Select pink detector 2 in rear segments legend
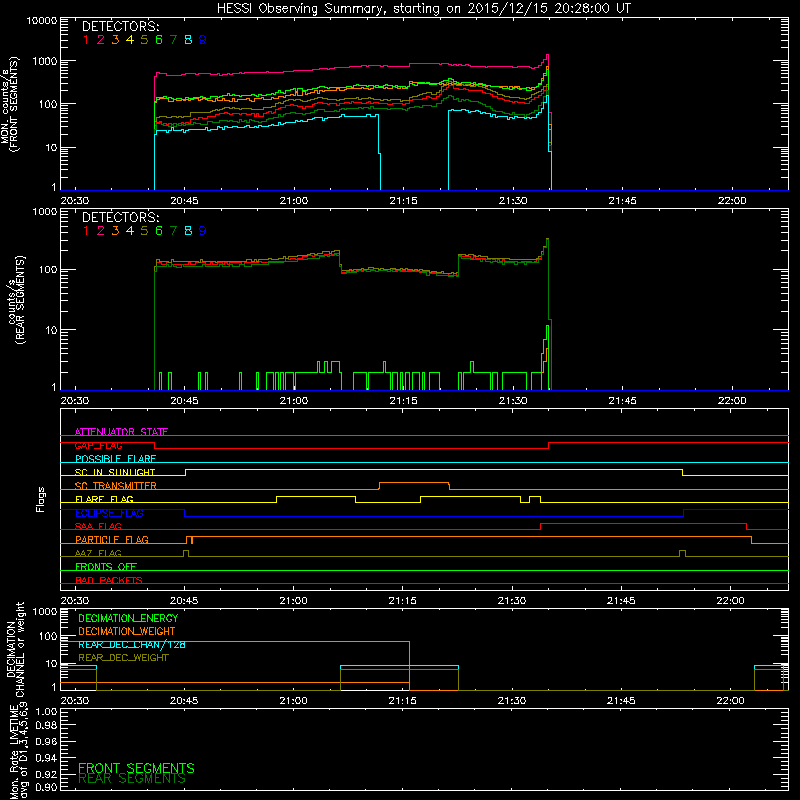 [x=101, y=231]
